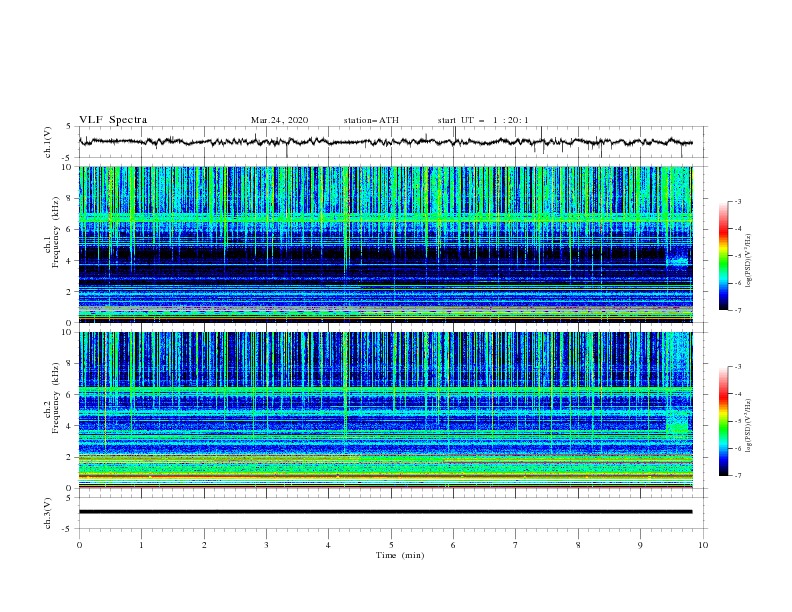
Task: Click the ch.1 colorbar "log(PSD)(V²/Hz)" label
Action: point(750,261)
